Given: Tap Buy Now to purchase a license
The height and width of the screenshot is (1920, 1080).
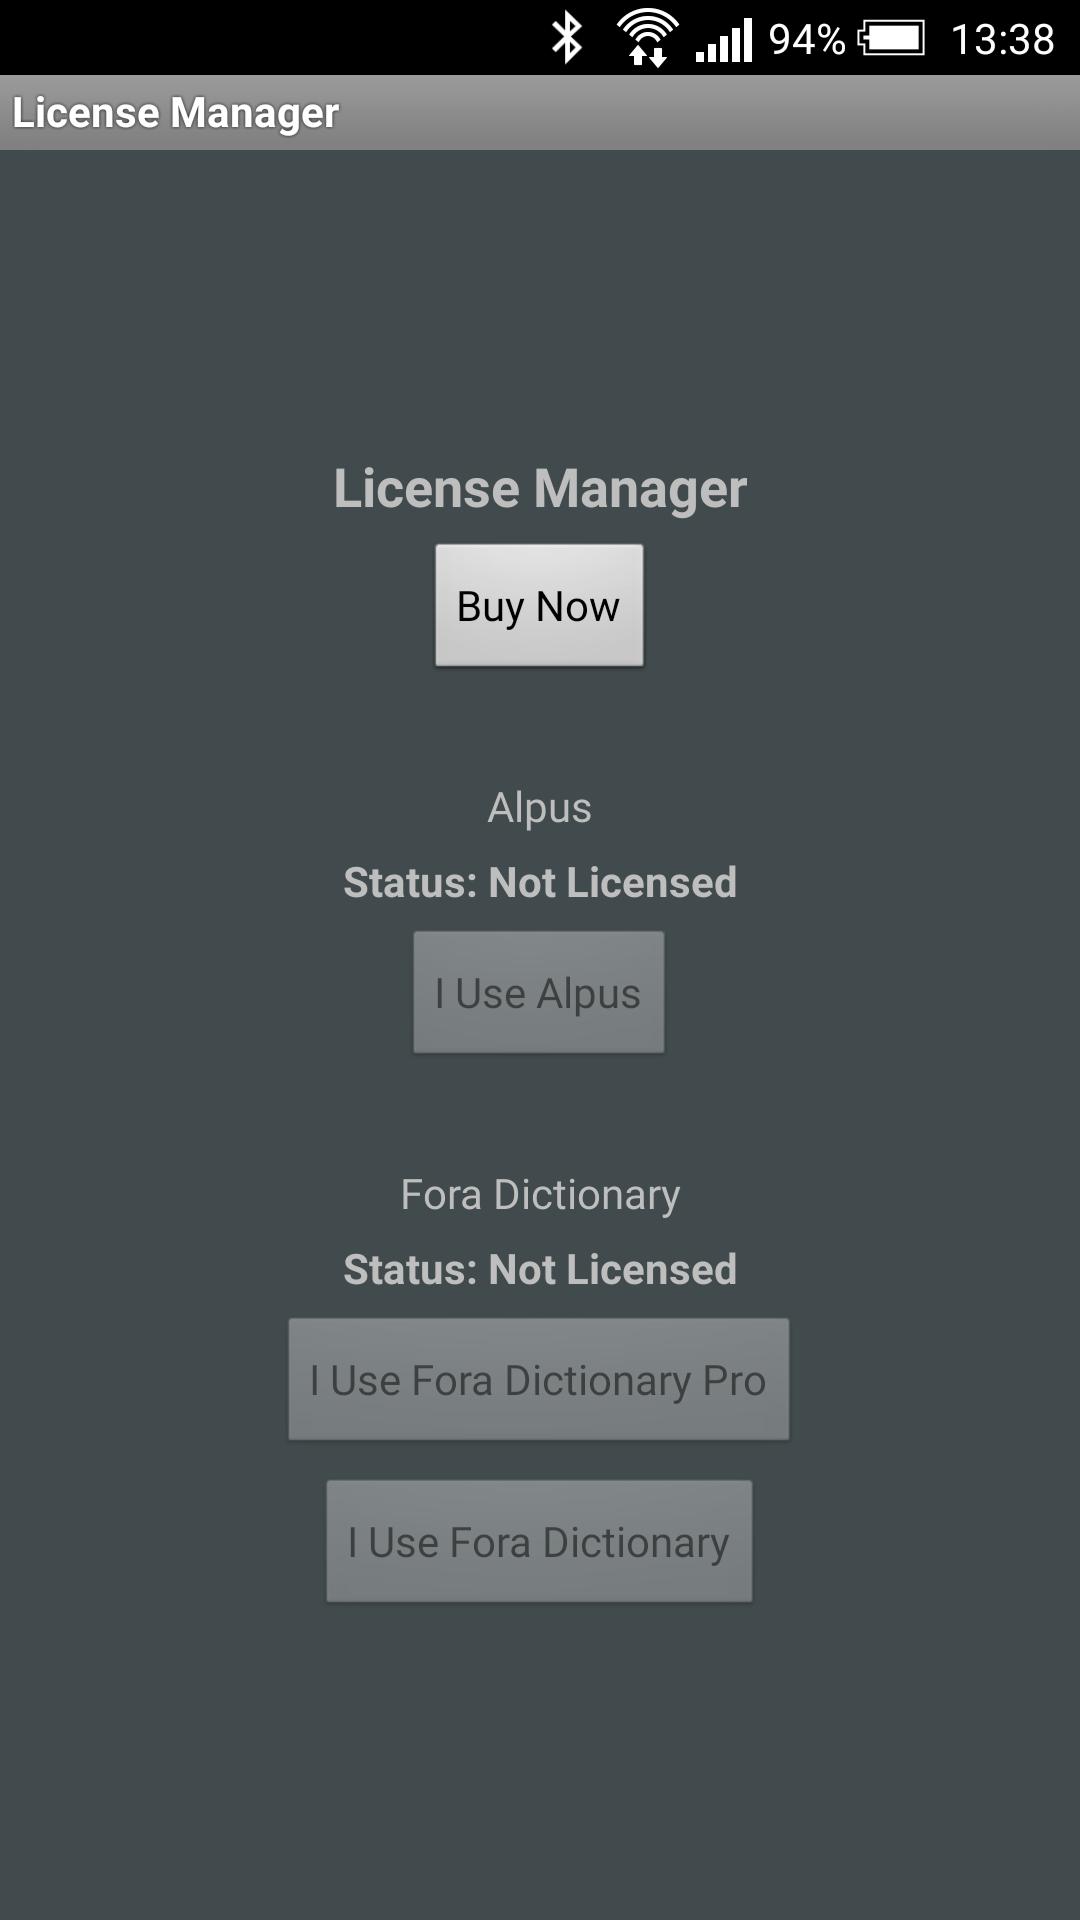Looking at the screenshot, I should [x=539, y=605].
